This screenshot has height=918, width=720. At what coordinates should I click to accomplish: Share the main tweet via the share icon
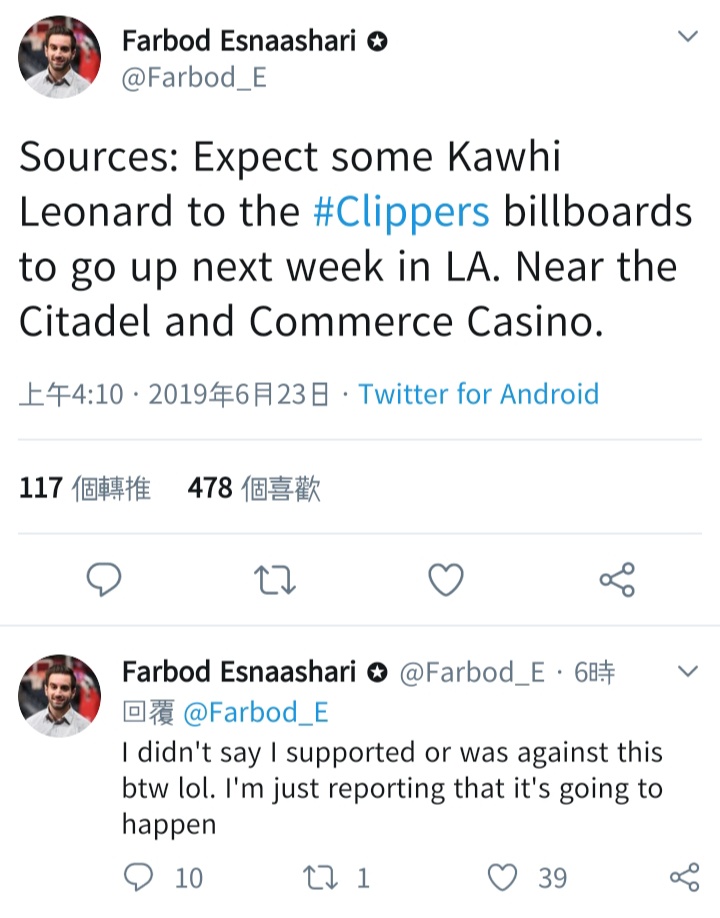[x=616, y=579]
